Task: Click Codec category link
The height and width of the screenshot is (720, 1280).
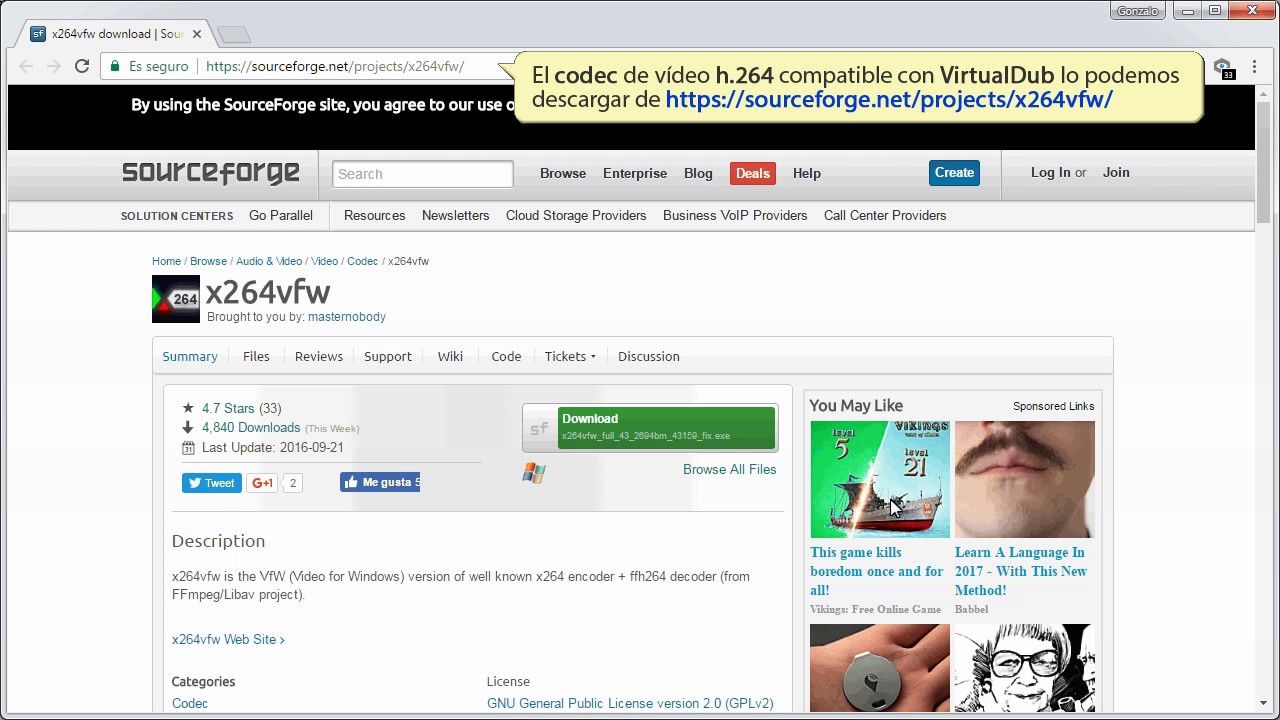Action: click(x=190, y=703)
